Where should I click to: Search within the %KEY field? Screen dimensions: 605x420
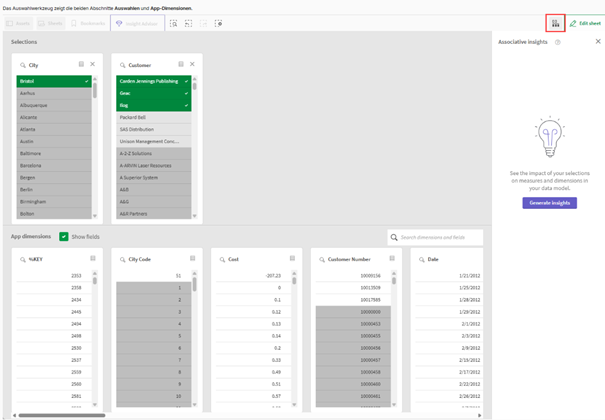click(x=23, y=260)
